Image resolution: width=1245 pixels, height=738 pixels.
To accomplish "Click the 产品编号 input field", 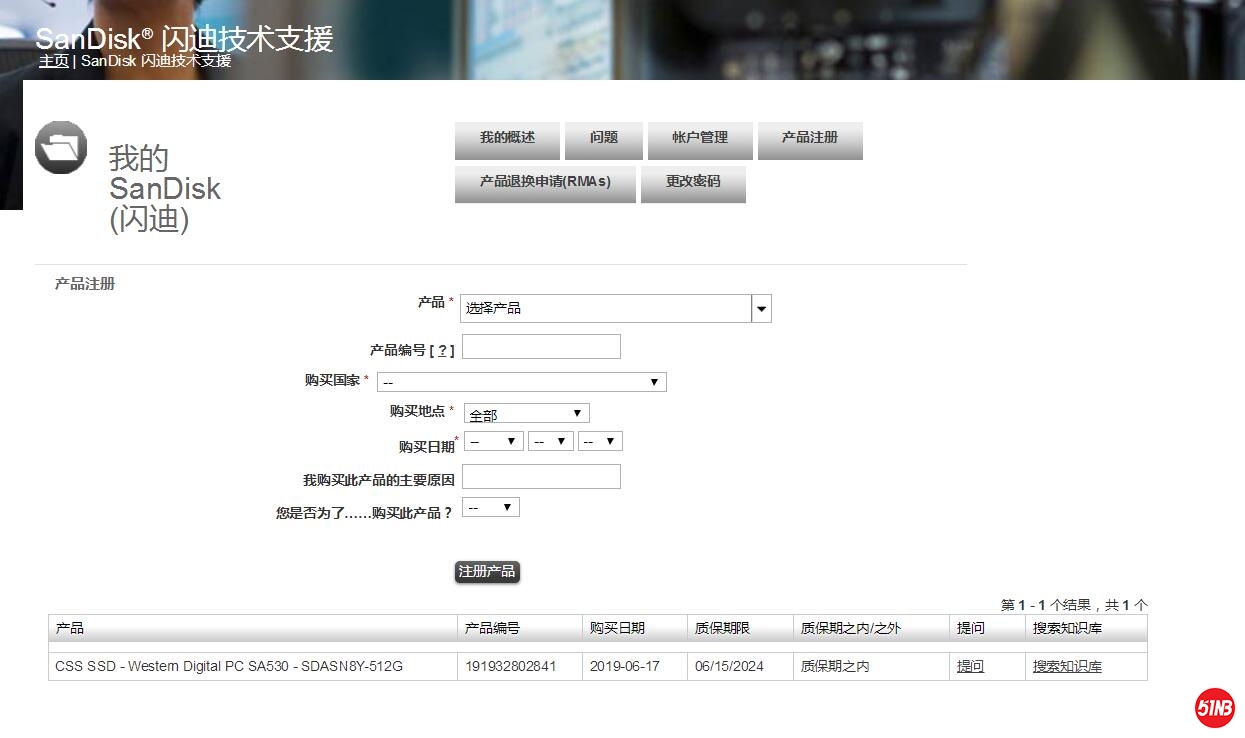I will coord(541,347).
